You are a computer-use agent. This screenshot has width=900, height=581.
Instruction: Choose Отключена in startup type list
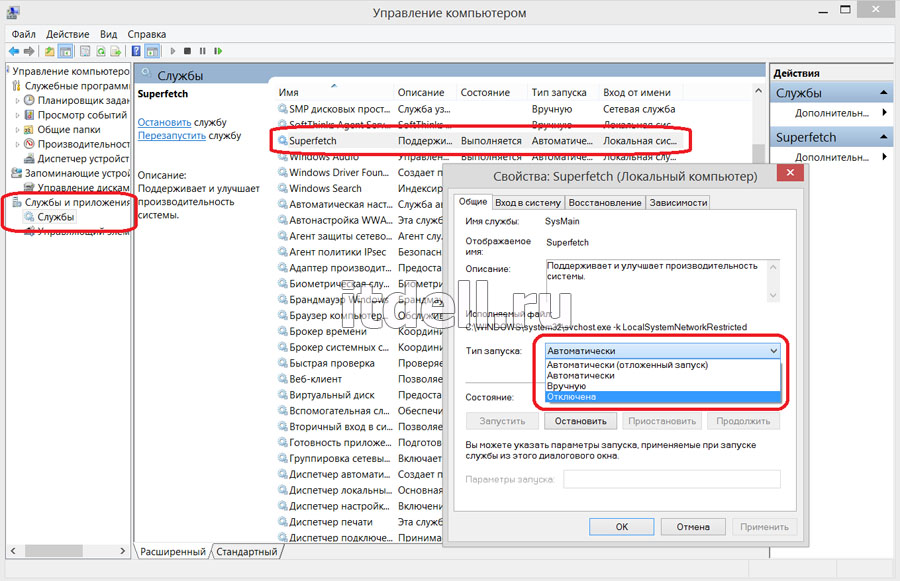[x=662, y=397]
